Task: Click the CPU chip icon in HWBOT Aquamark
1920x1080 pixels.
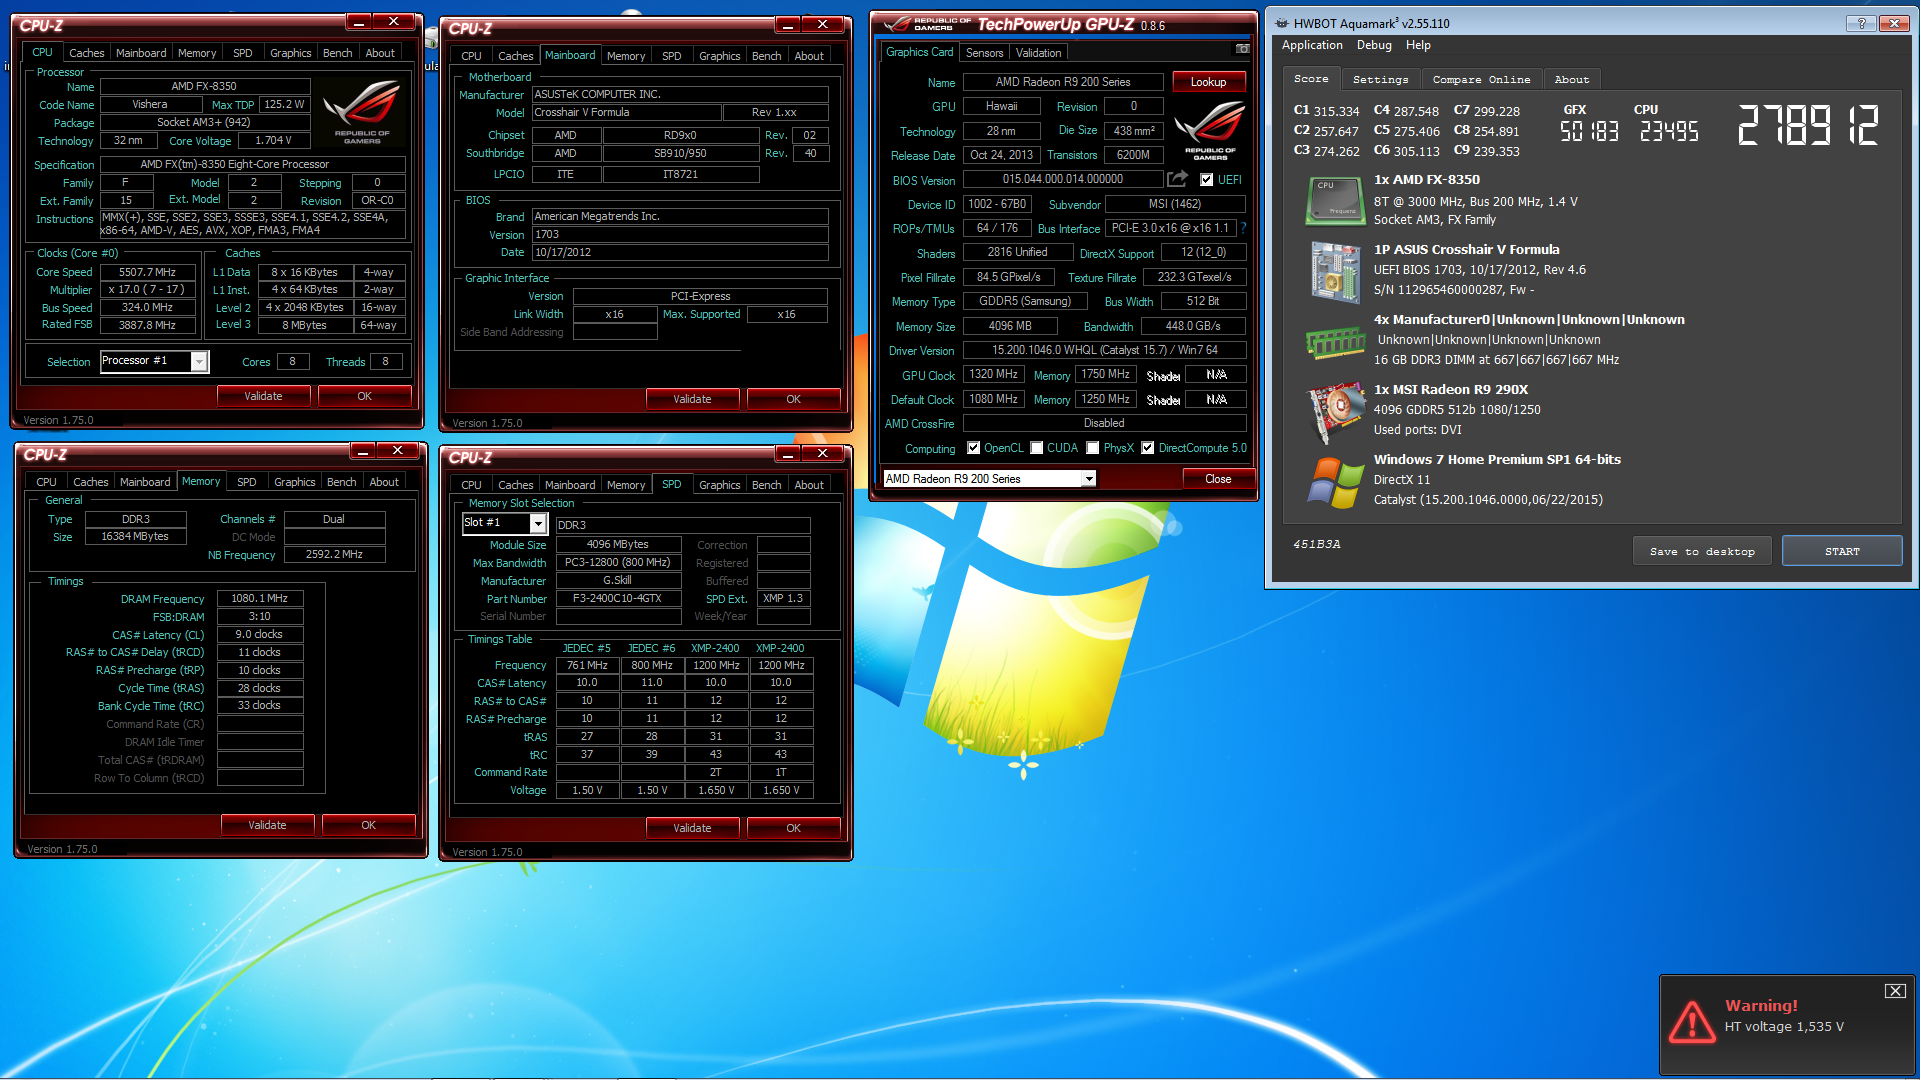Action: click(x=1335, y=200)
